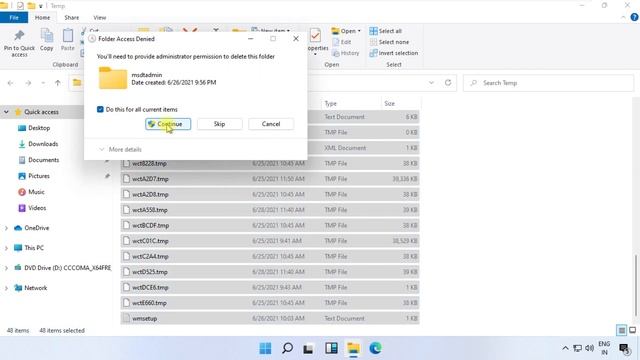
Task: Open the recent locations dropdown arrow
Action: 43,83
